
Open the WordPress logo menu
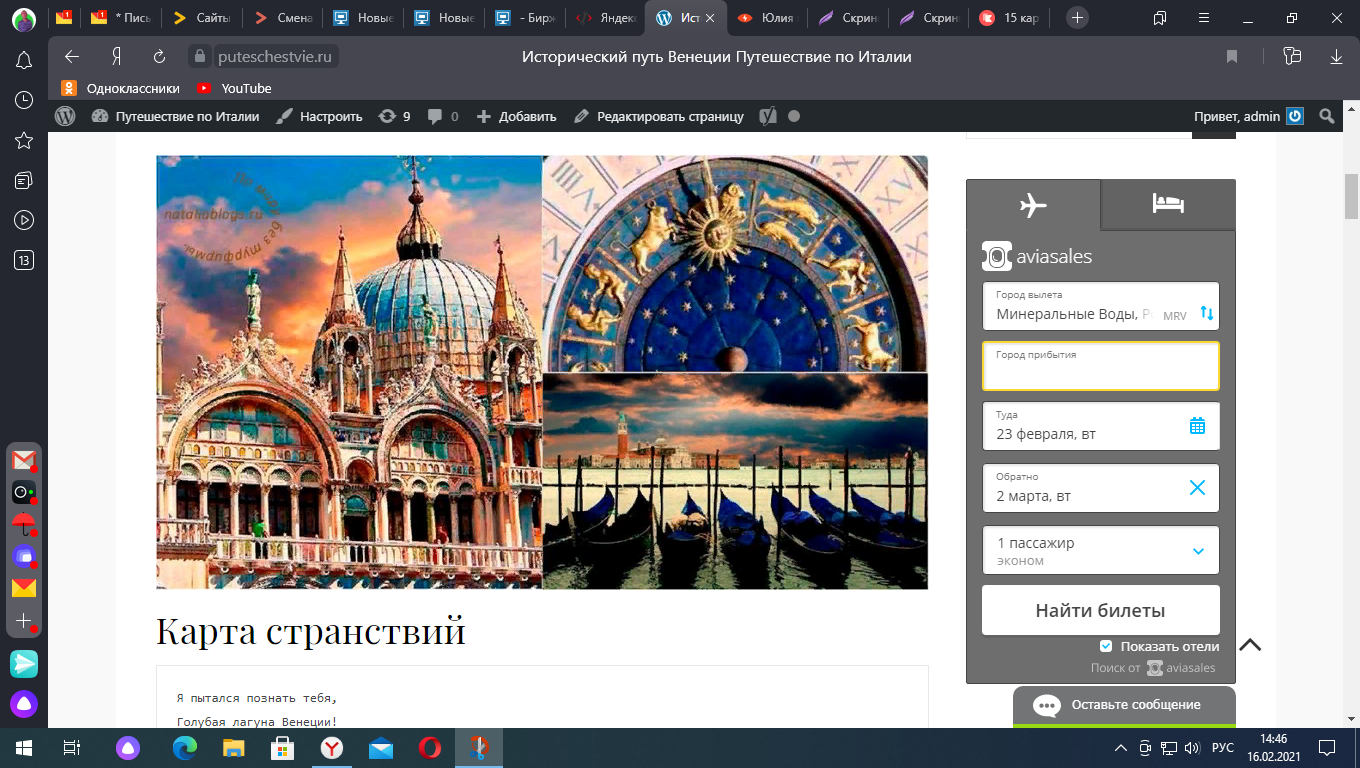coord(65,116)
